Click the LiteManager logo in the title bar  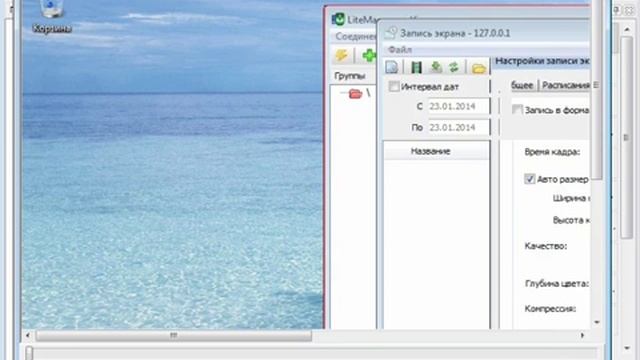tap(338, 19)
